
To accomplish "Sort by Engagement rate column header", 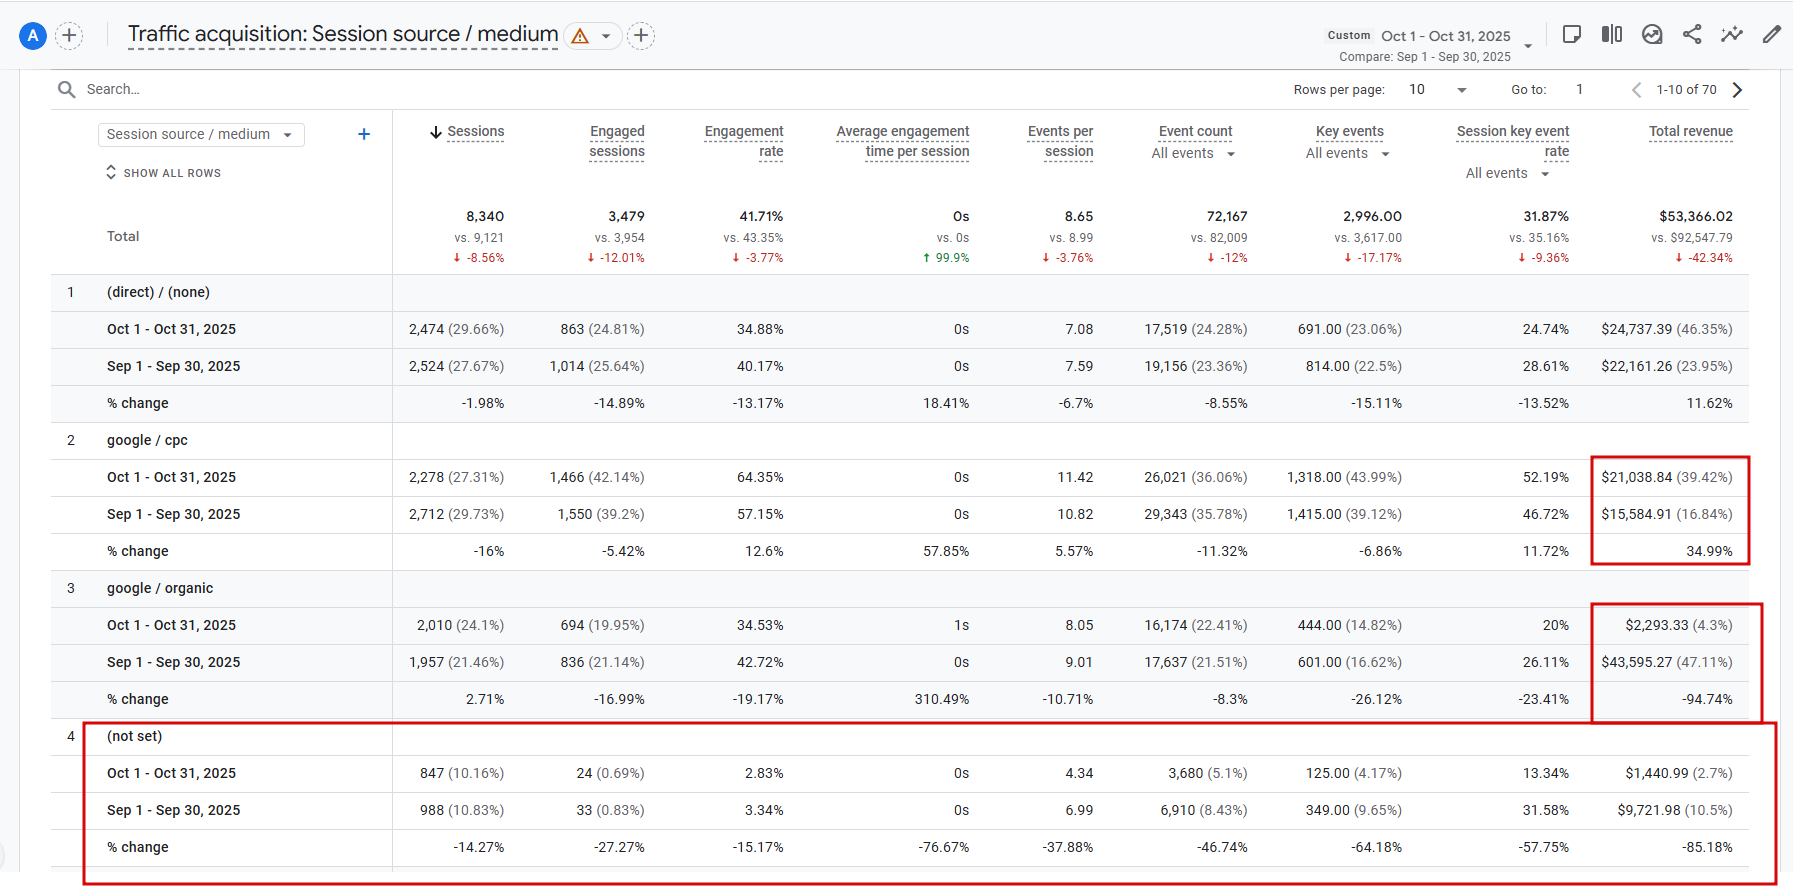I will [x=744, y=142].
